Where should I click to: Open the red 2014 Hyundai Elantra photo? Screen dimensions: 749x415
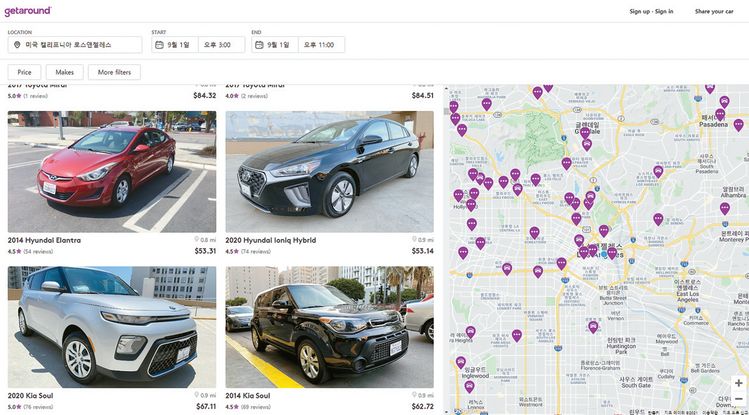[x=112, y=171]
